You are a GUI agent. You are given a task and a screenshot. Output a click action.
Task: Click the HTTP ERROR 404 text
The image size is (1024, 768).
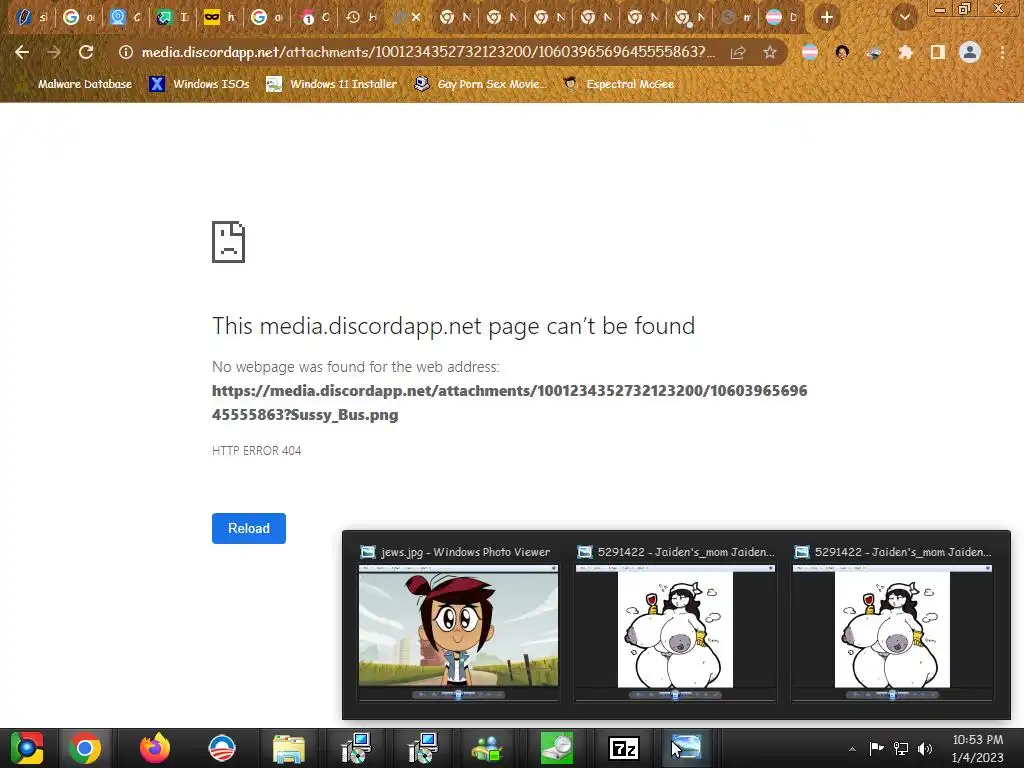(x=257, y=451)
